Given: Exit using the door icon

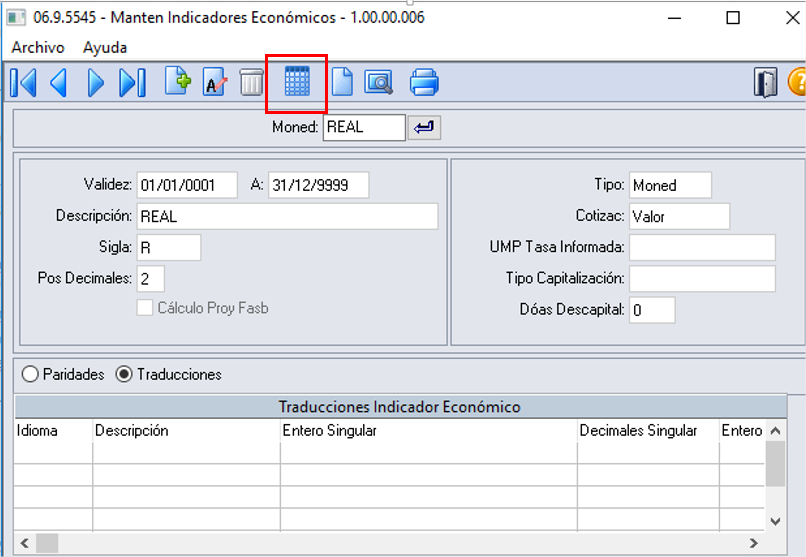Looking at the screenshot, I should pyautogui.click(x=765, y=82).
